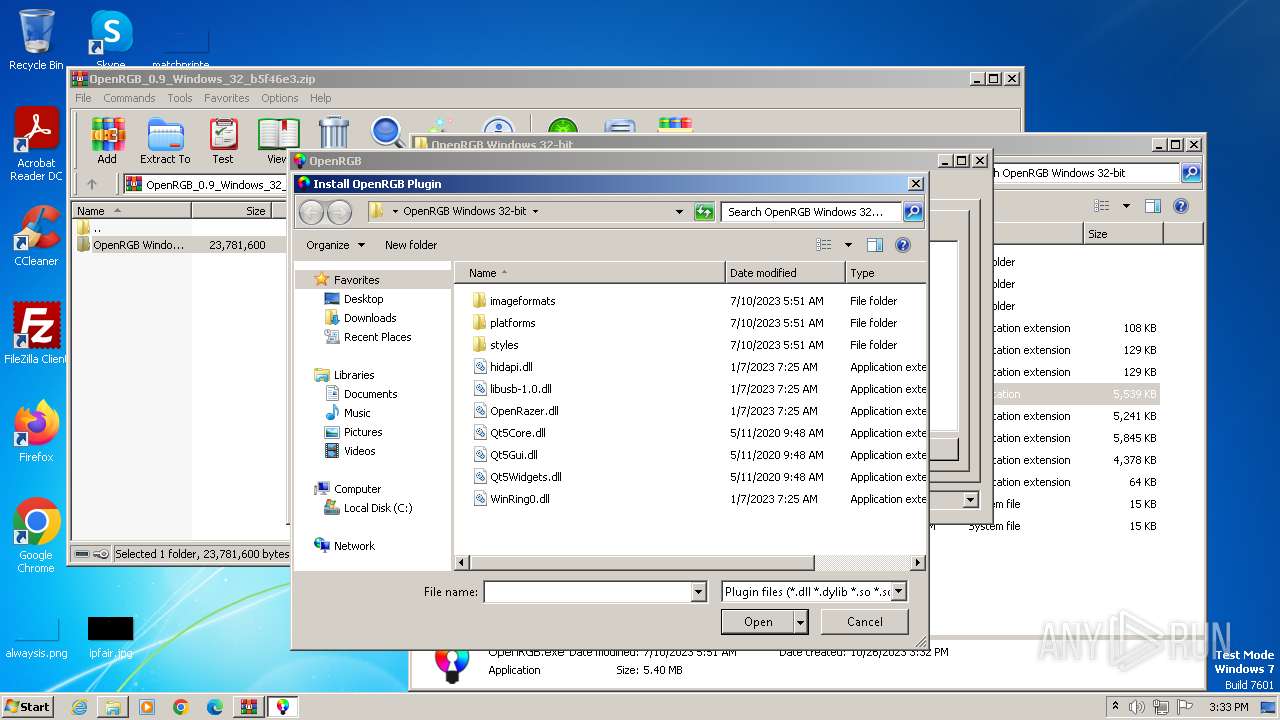Image resolution: width=1280 pixels, height=720 pixels.
Task: Open Recycle Bin on desktop
Action: click(36, 40)
